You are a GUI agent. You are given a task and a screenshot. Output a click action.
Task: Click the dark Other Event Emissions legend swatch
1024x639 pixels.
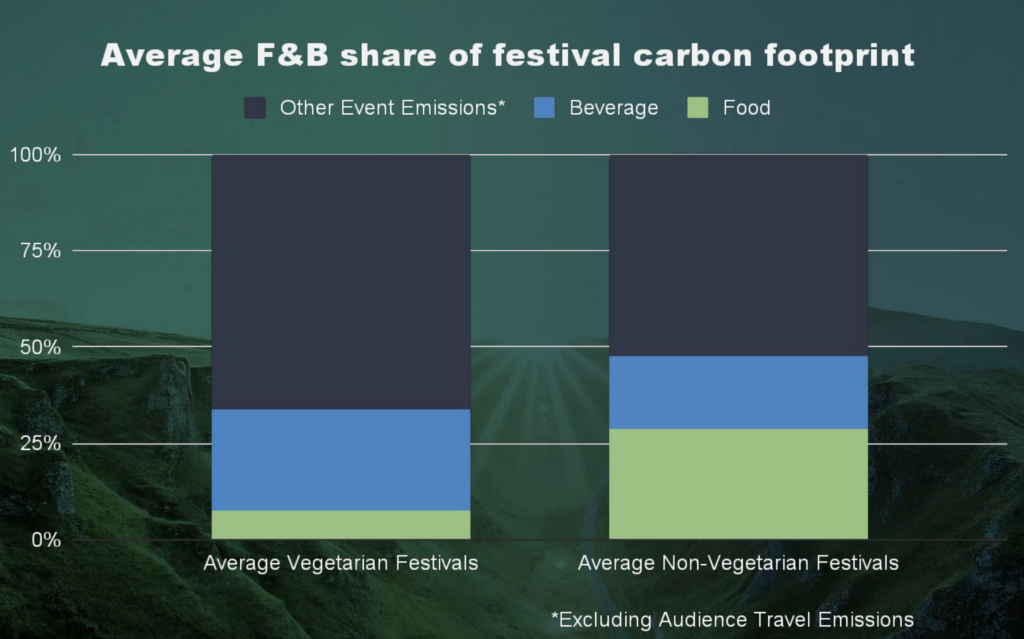tap(256, 108)
